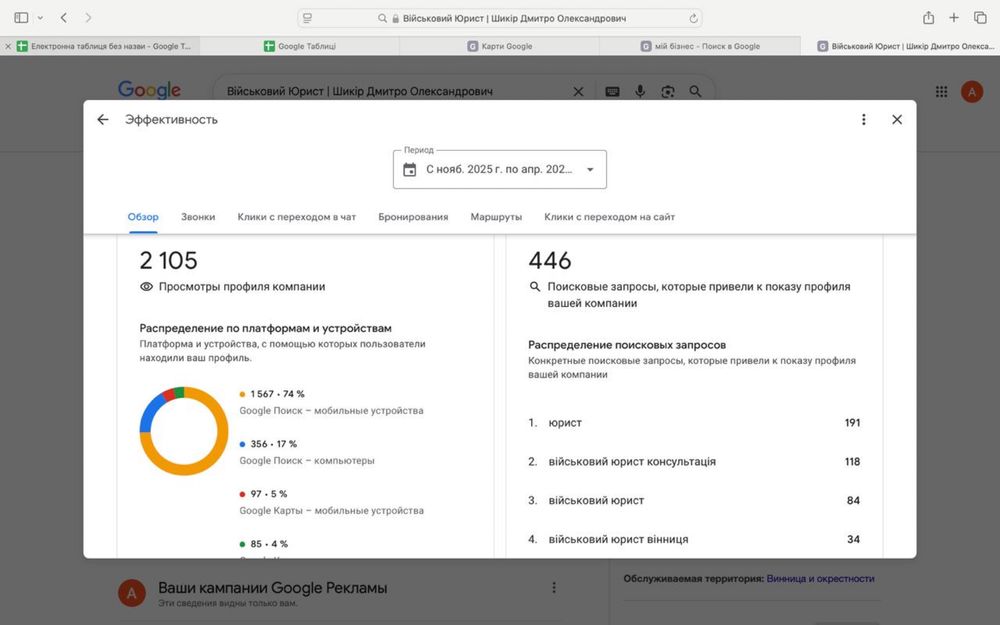Reload the page with the refresh icon
This screenshot has height=625, width=1000.
click(693, 18)
